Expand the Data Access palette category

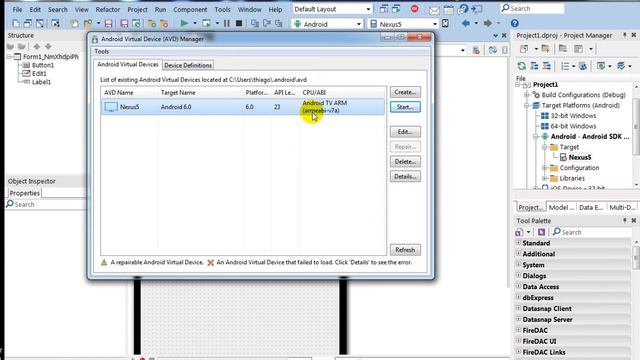pyautogui.click(x=518, y=287)
